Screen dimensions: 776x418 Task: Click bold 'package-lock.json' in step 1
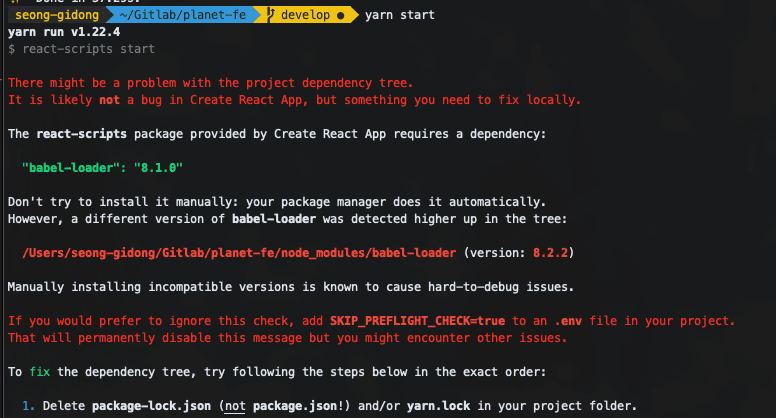pyautogui.click(x=151, y=406)
